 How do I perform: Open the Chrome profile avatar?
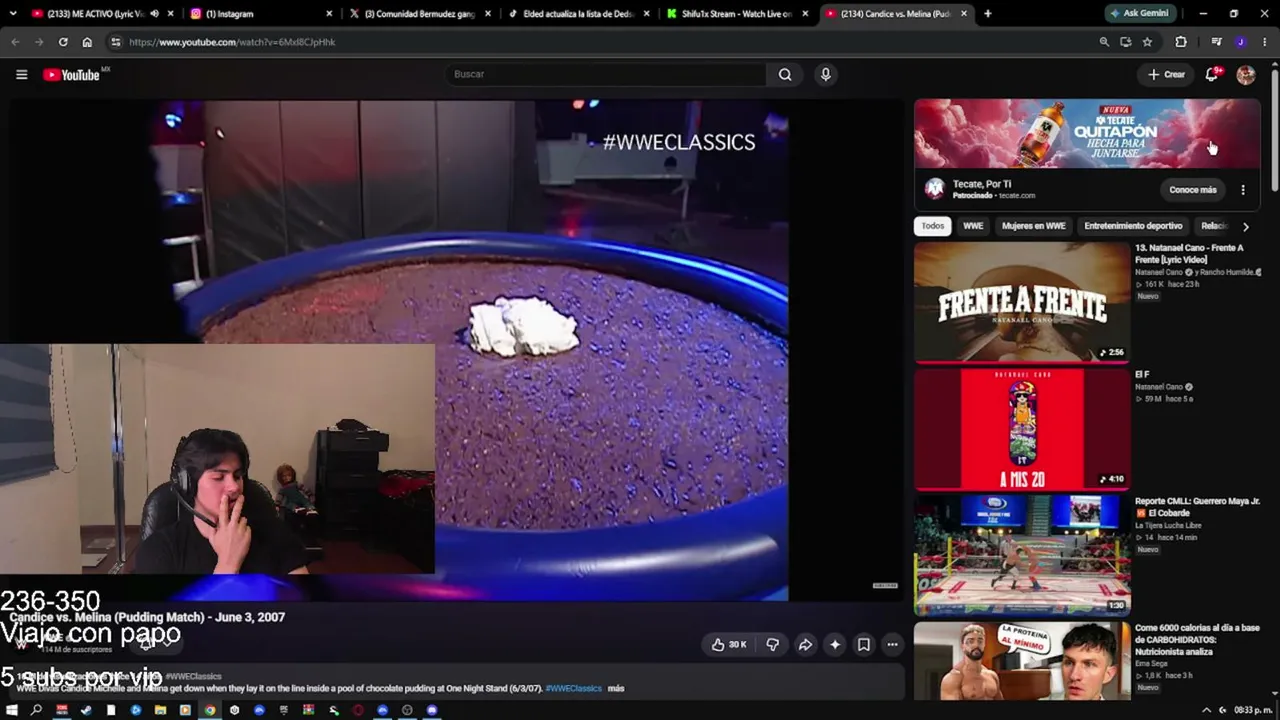point(1240,42)
